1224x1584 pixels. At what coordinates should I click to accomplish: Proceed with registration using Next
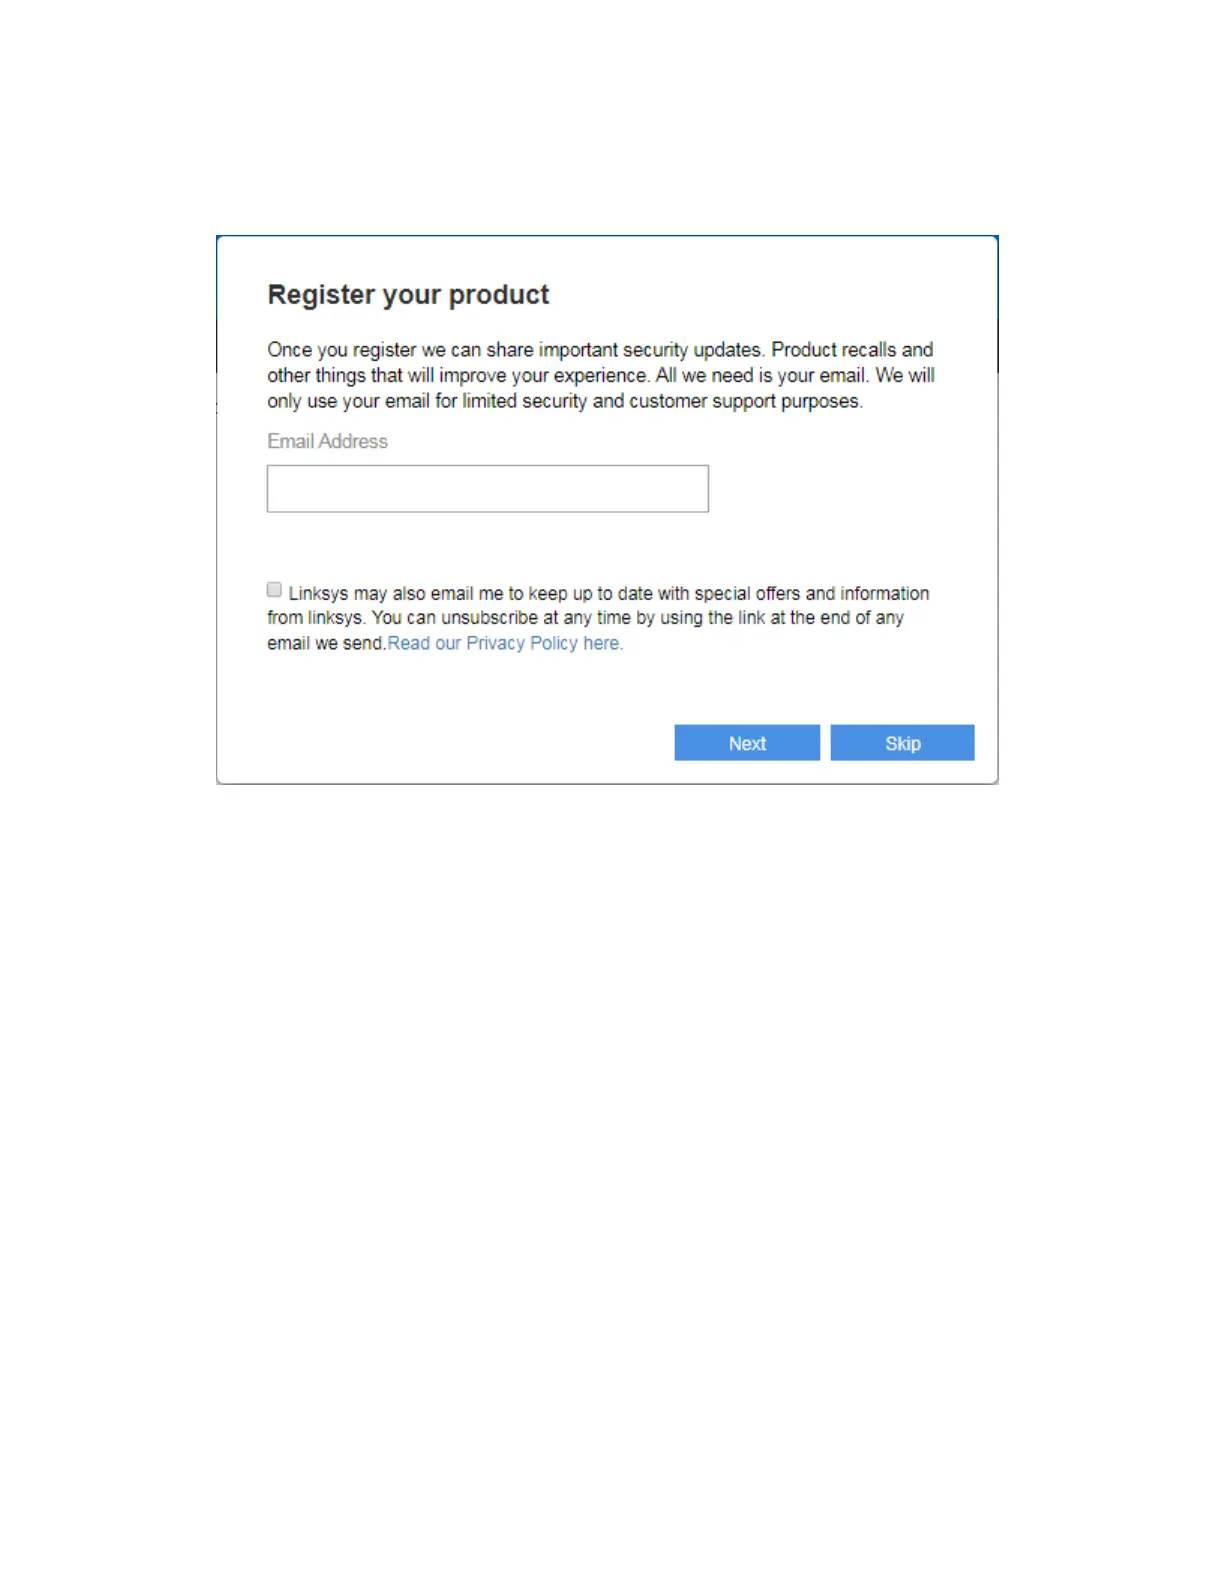(x=747, y=742)
